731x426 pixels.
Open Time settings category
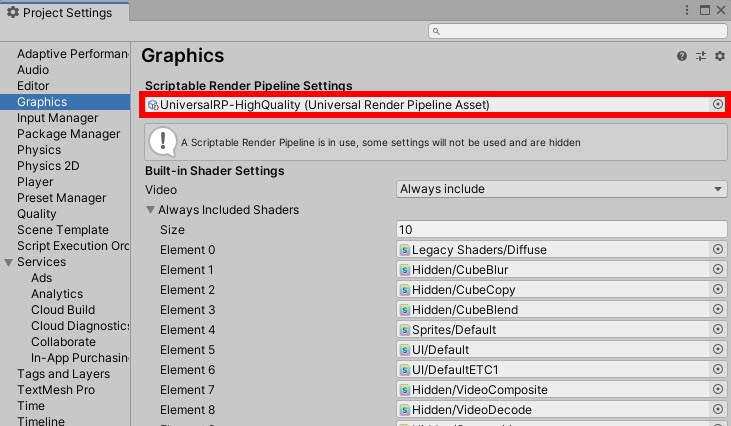pos(31,406)
